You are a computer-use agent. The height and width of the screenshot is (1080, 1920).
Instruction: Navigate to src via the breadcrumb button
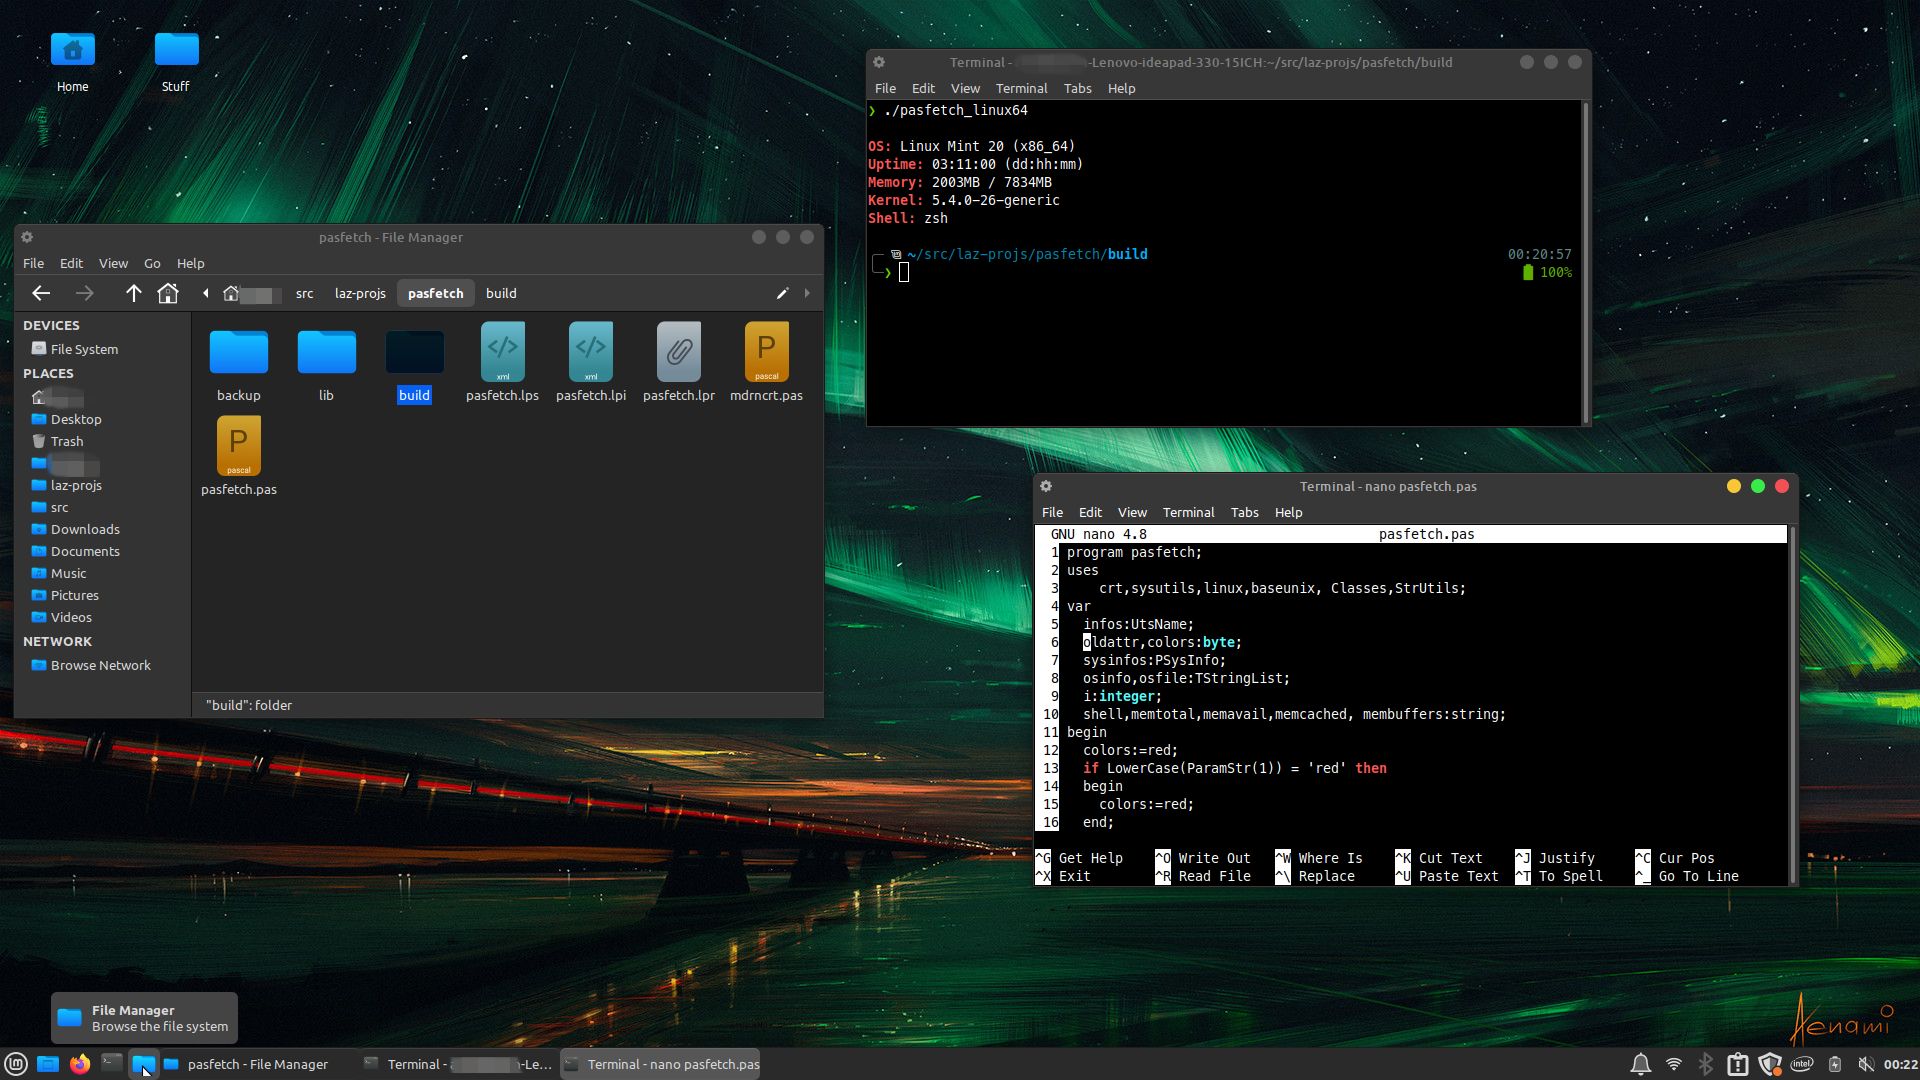(x=304, y=293)
